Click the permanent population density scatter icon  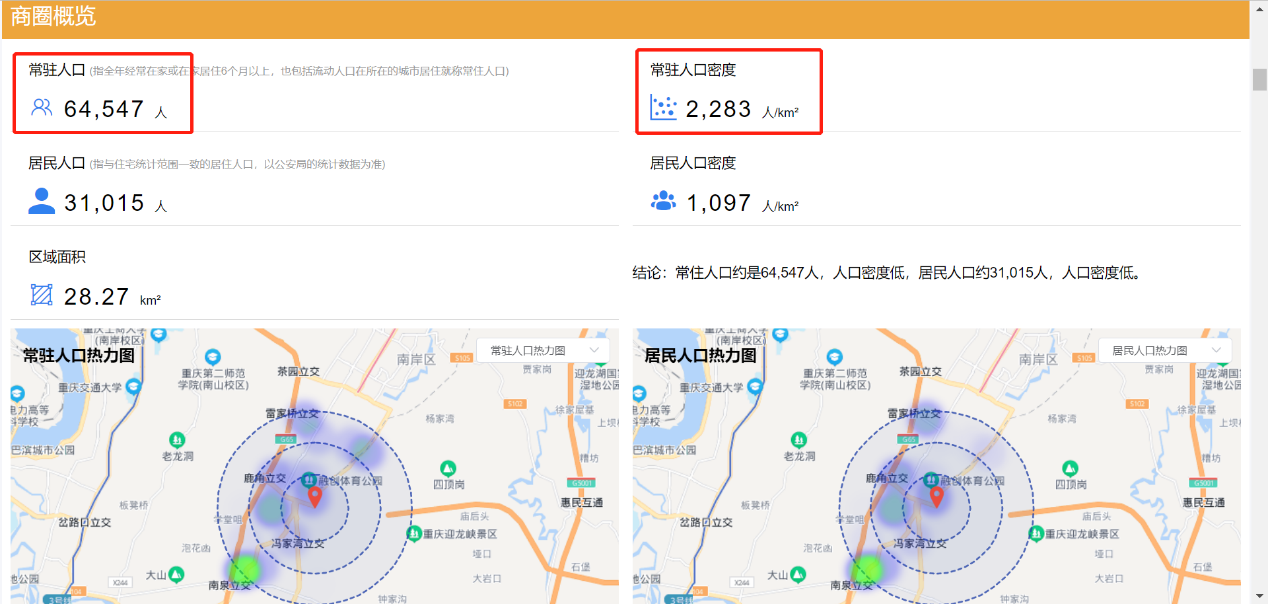[x=663, y=108]
